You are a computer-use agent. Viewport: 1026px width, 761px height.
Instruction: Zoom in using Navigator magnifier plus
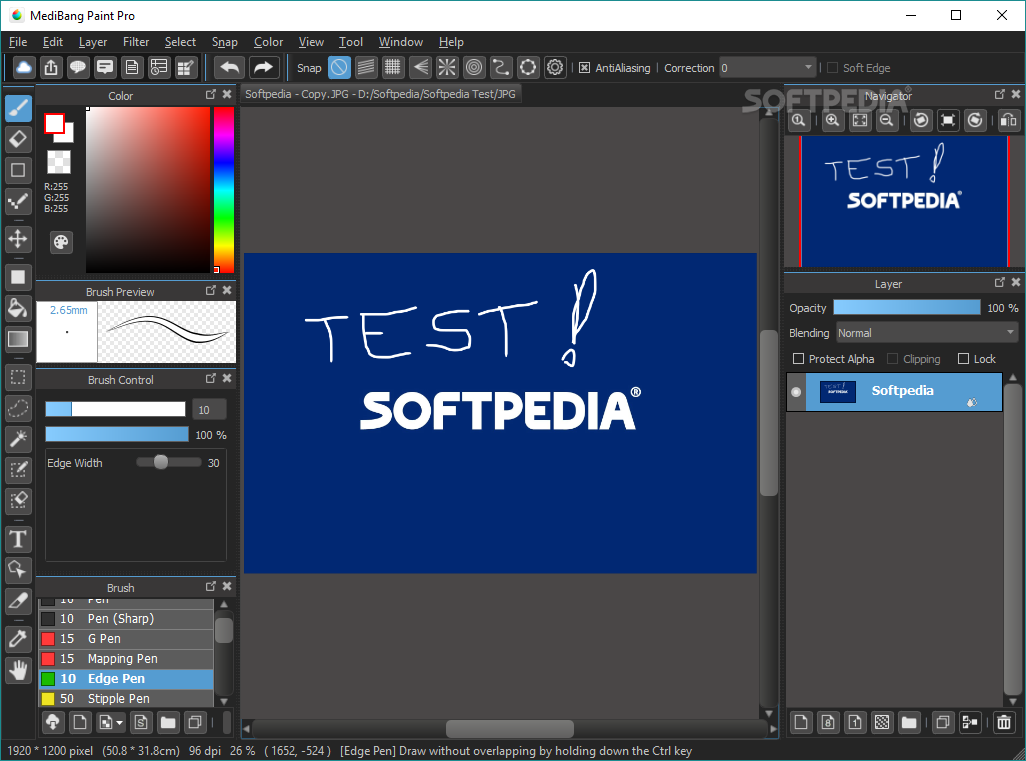click(832, 120)
